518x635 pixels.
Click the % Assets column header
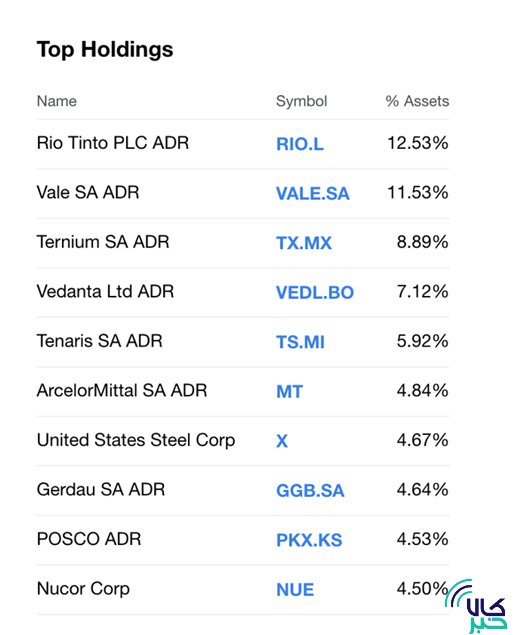point(417,101)
